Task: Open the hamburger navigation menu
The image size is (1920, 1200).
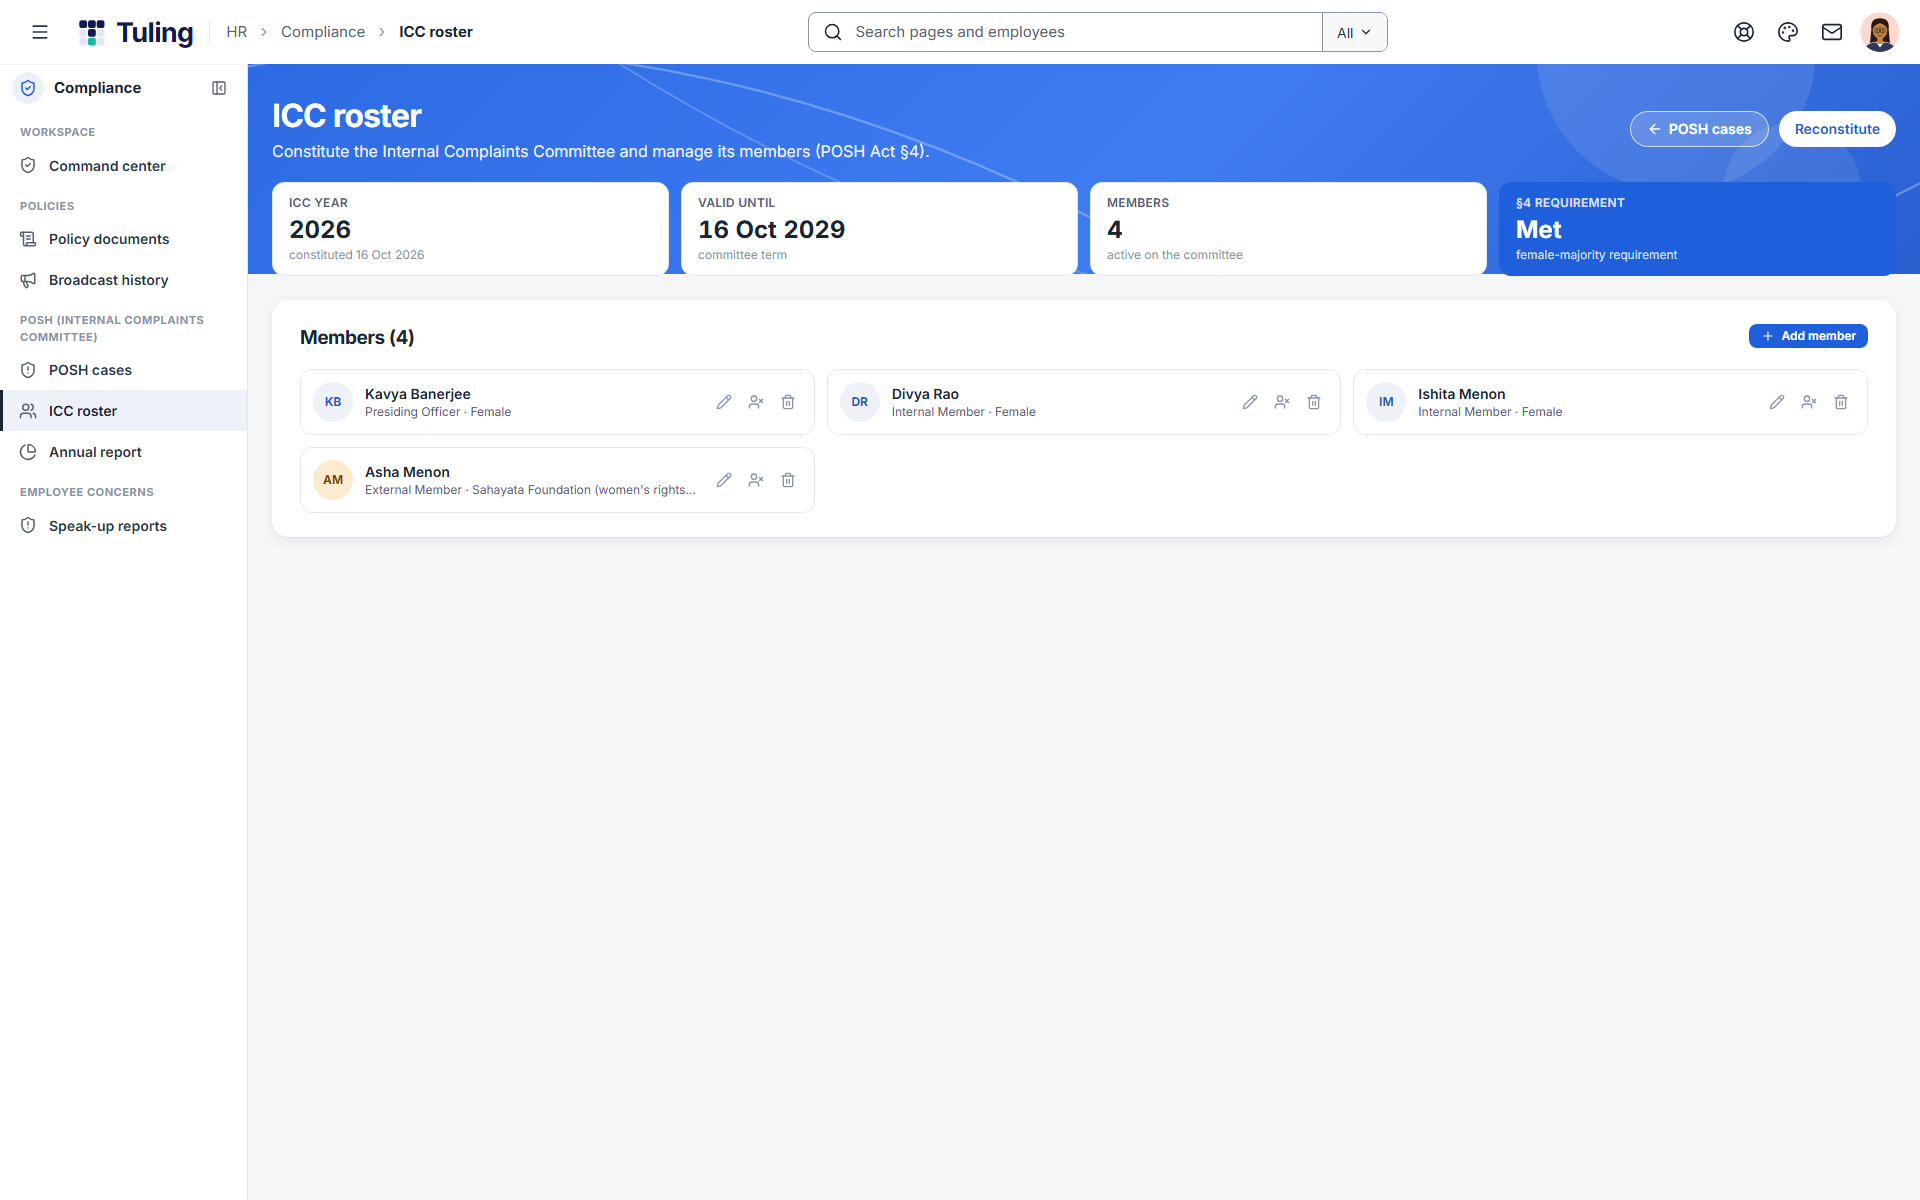Action: (x=40, y=32)
